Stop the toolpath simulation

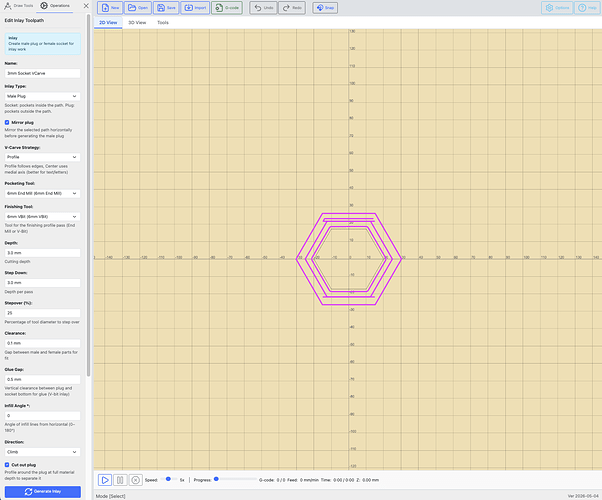tap(135, 480)
